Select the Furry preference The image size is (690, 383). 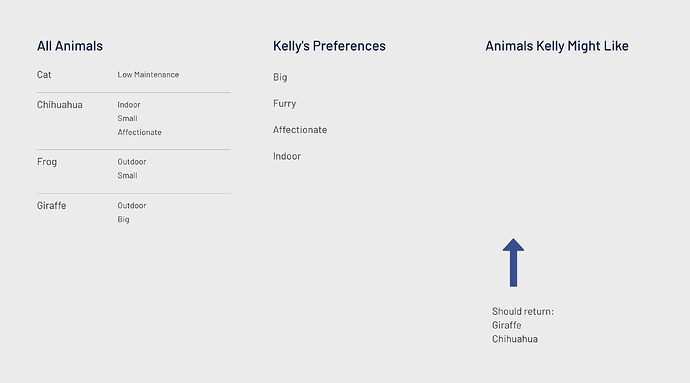coord(284,104)
